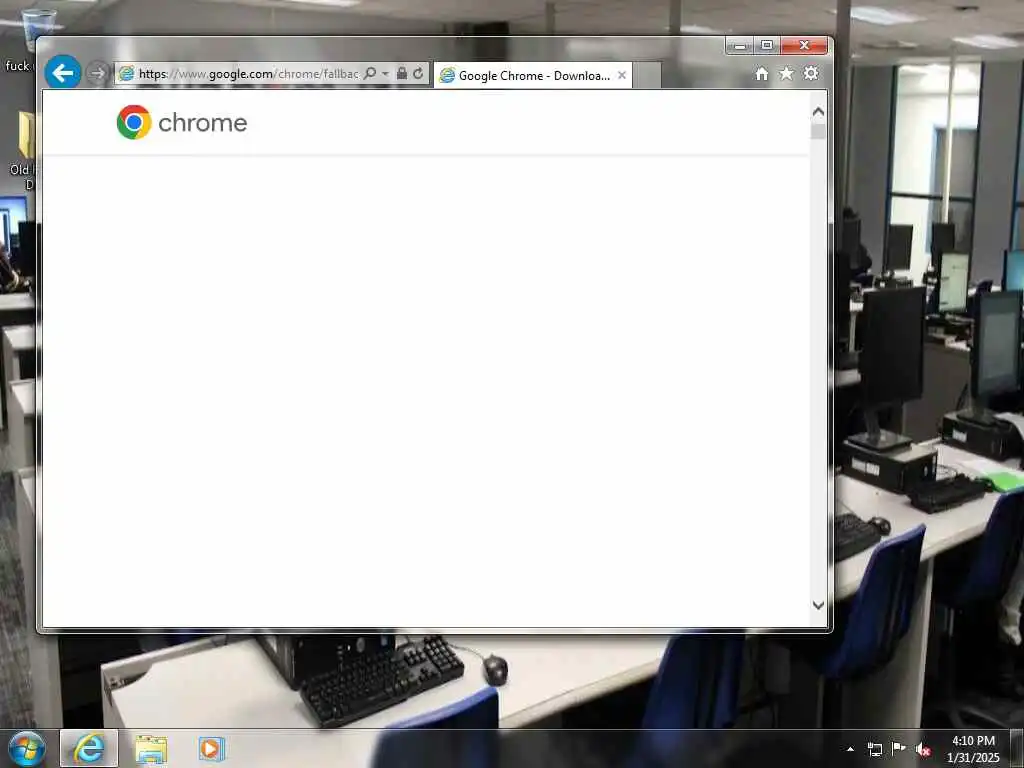This screenshot has width=1024, height=768.
Task: Go to the home page icon
Action: click(761, 74)
